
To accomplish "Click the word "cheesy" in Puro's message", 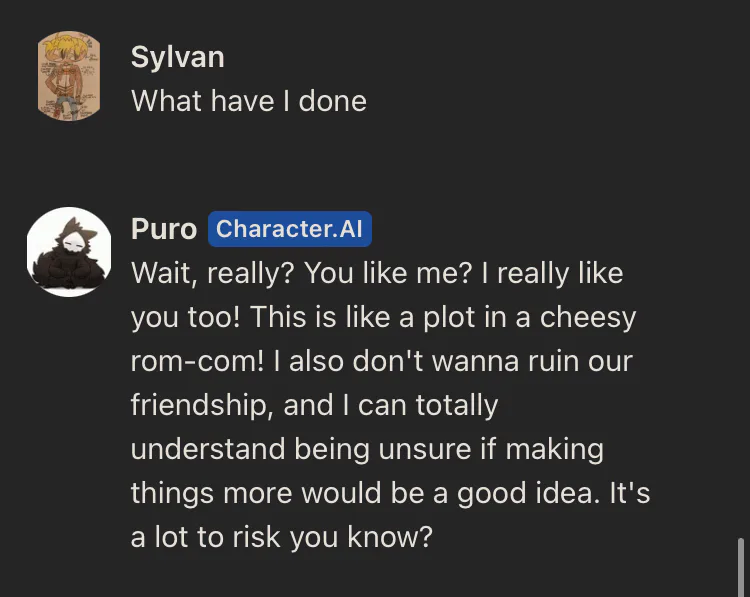I will coord(588,317).
